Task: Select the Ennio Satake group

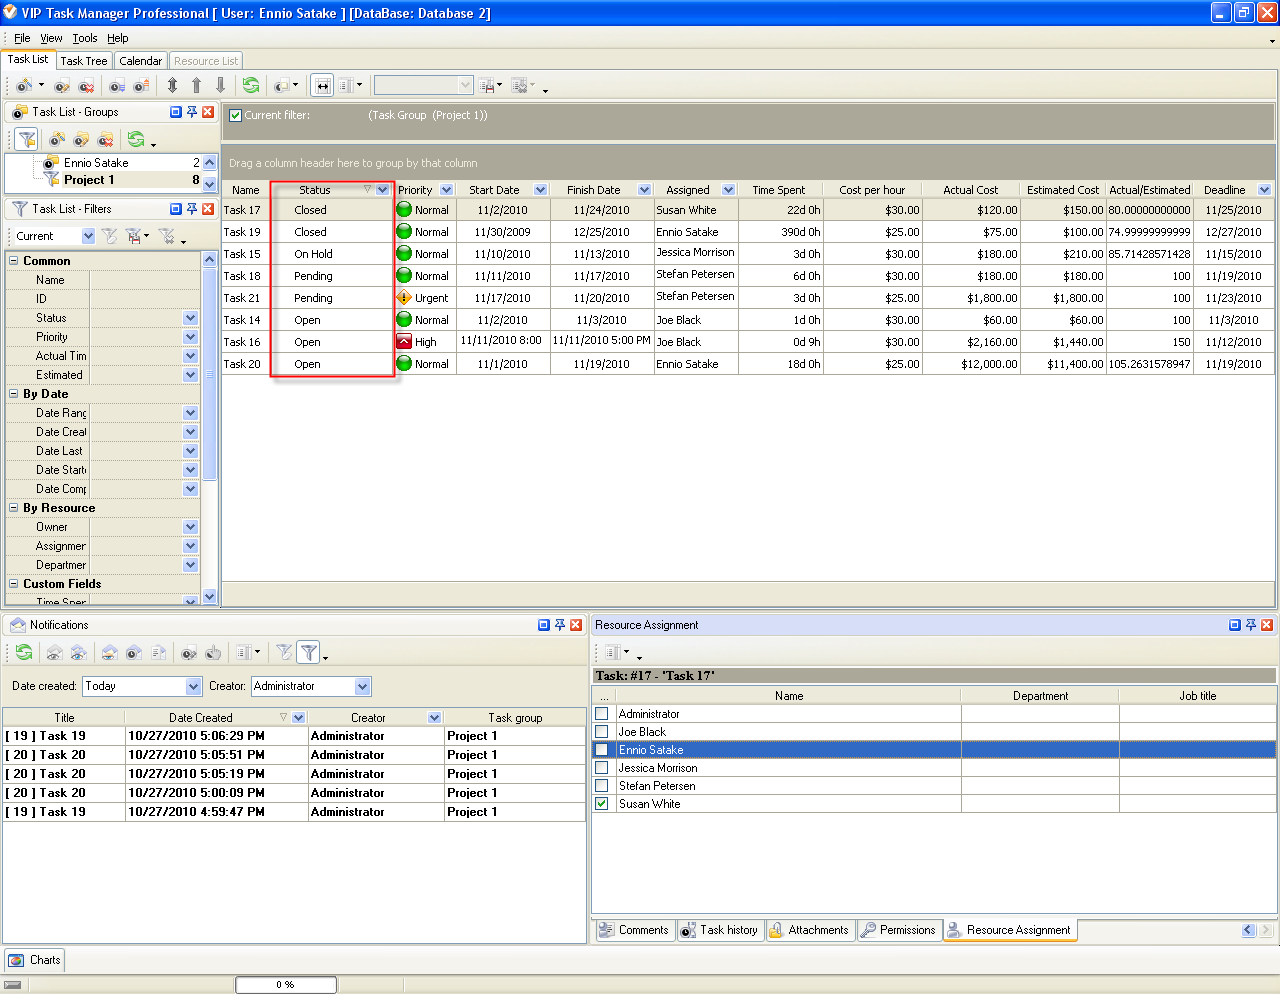Action: coord(96,163)
